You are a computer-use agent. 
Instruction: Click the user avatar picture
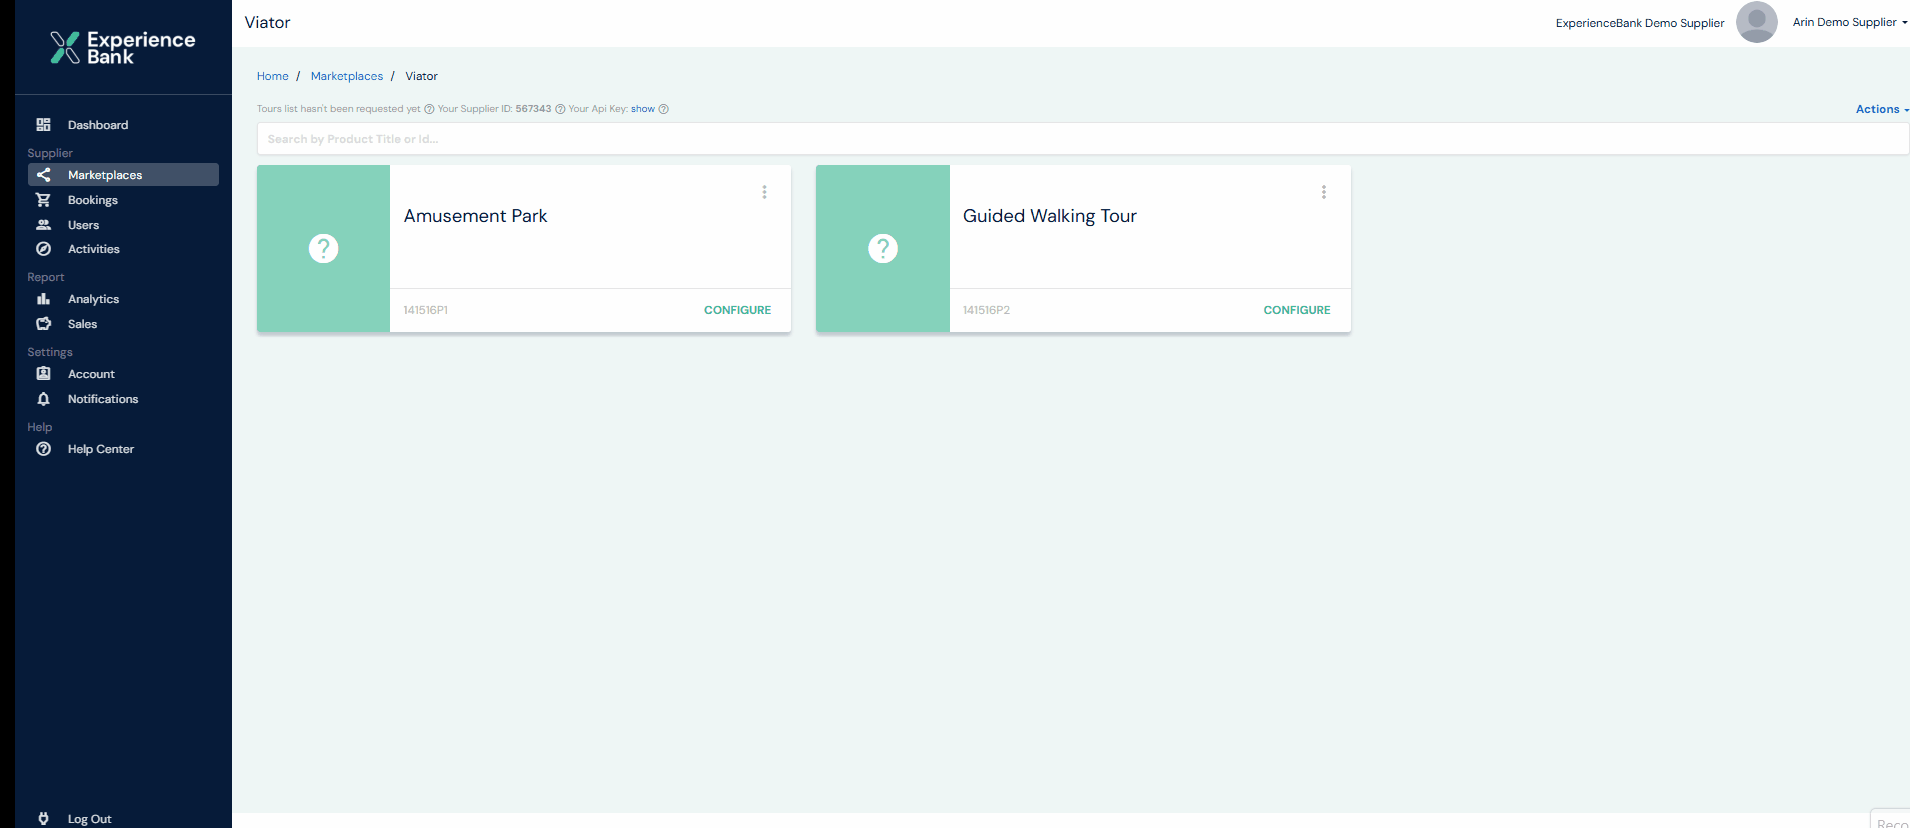click(1756, 22)
